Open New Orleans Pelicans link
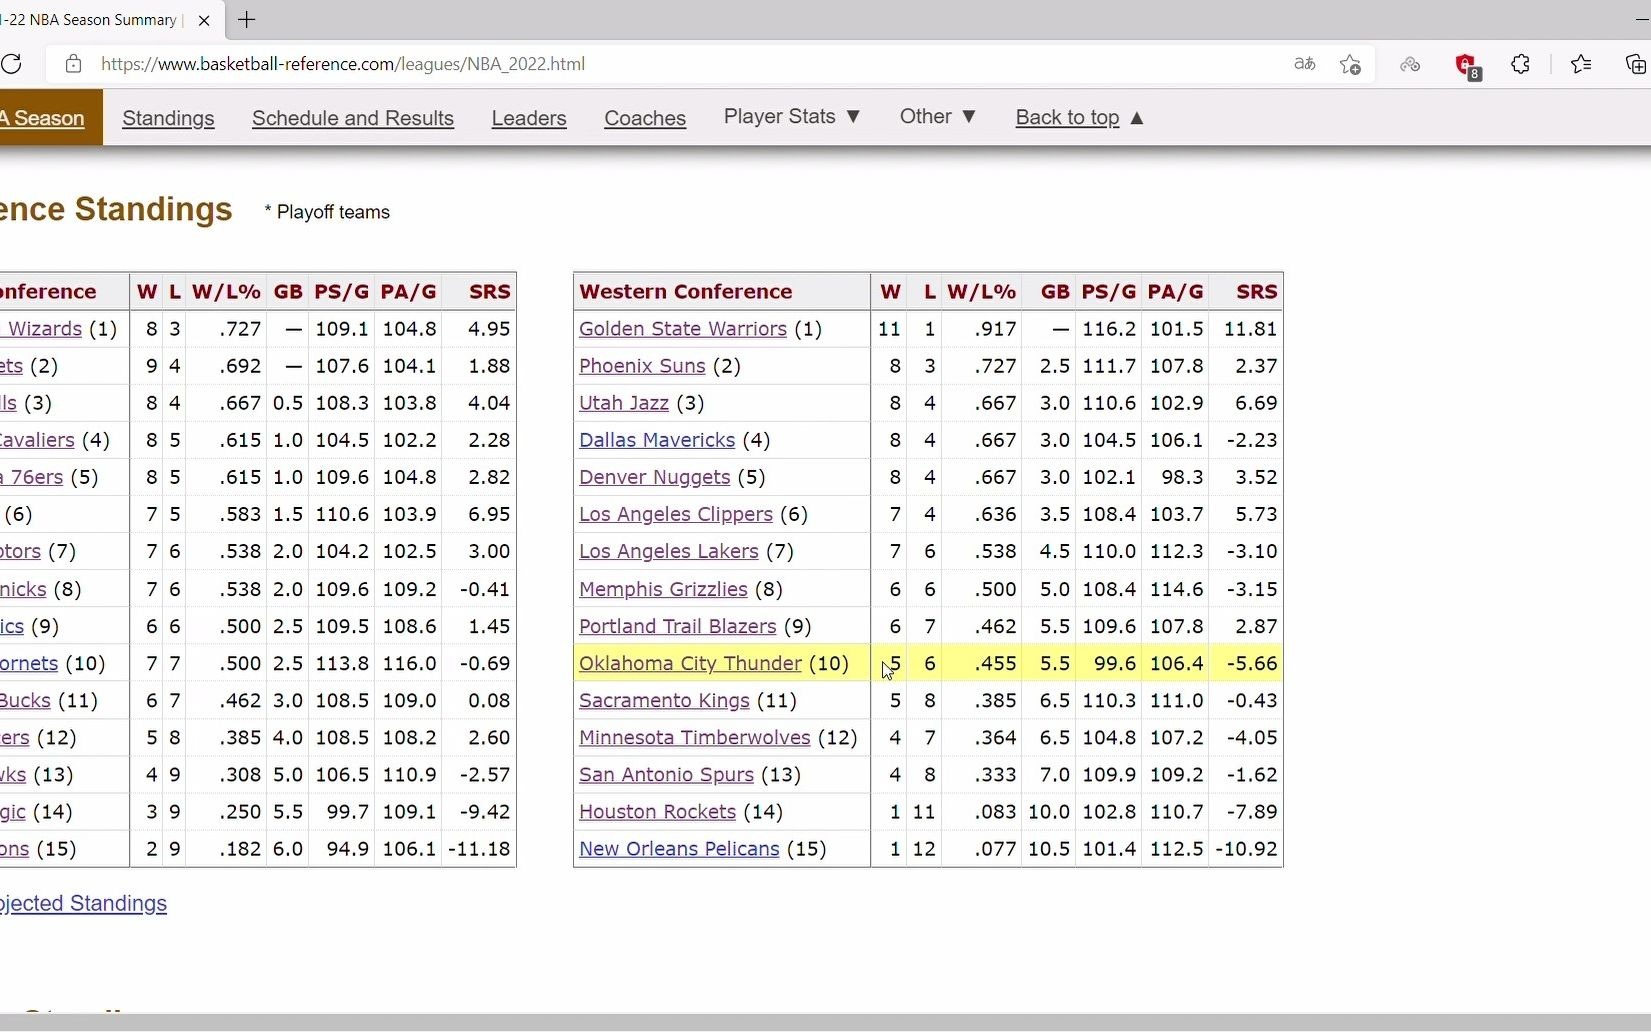 (679, 849)
